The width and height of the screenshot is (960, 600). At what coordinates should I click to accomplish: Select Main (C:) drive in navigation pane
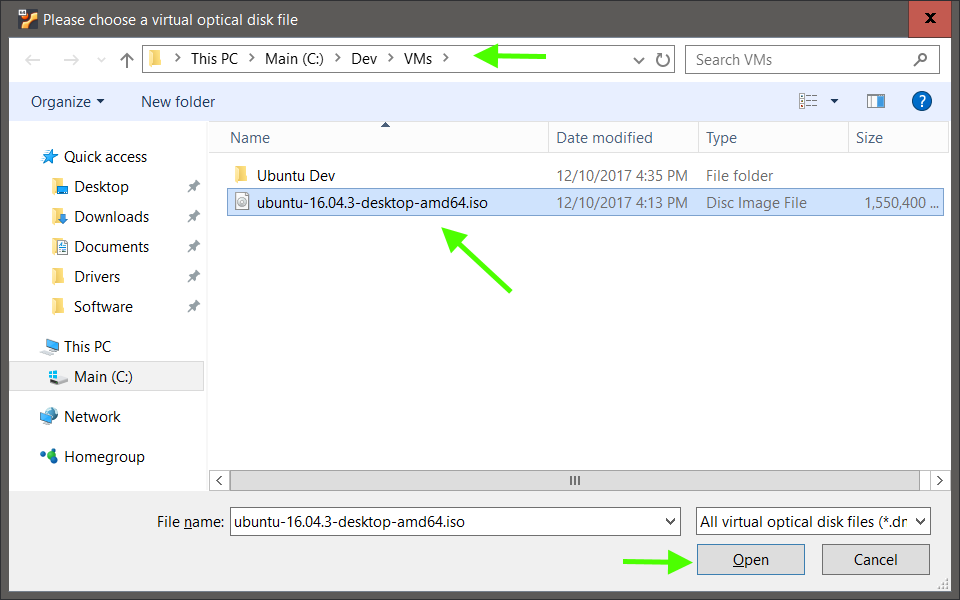click(x=107, y=377)
